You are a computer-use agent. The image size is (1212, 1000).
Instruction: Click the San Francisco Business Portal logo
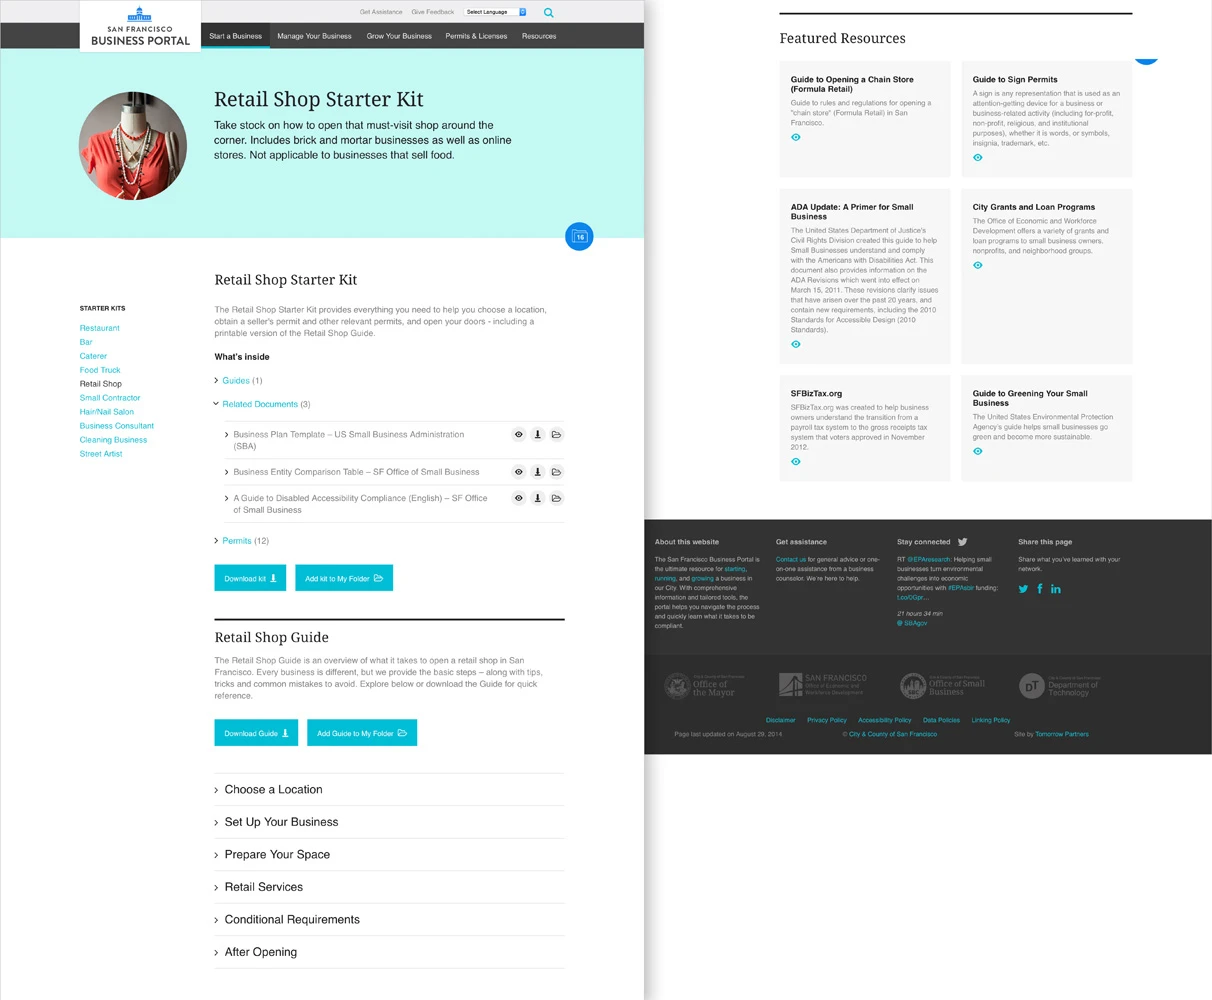tap(140, 27)
